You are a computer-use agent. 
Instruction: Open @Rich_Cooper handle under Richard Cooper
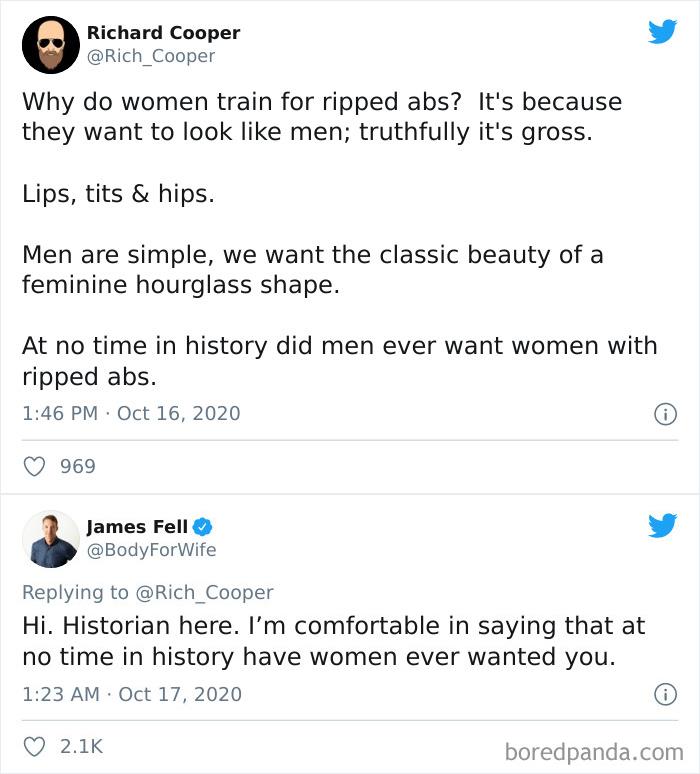tap(151, 56)
